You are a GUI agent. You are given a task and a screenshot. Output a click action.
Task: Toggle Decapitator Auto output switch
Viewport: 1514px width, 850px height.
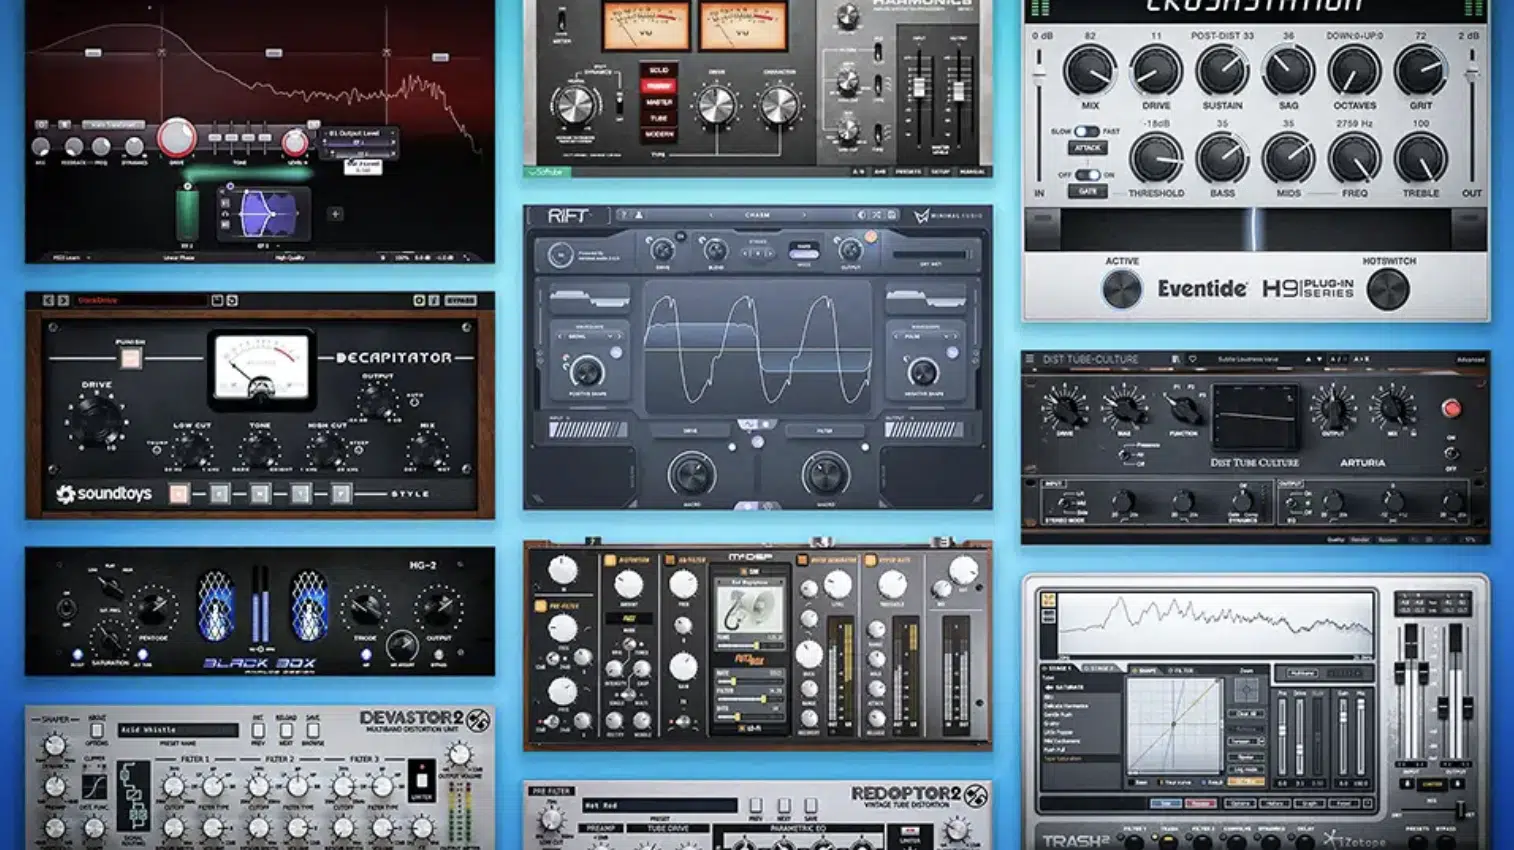[x=414, y=401]
